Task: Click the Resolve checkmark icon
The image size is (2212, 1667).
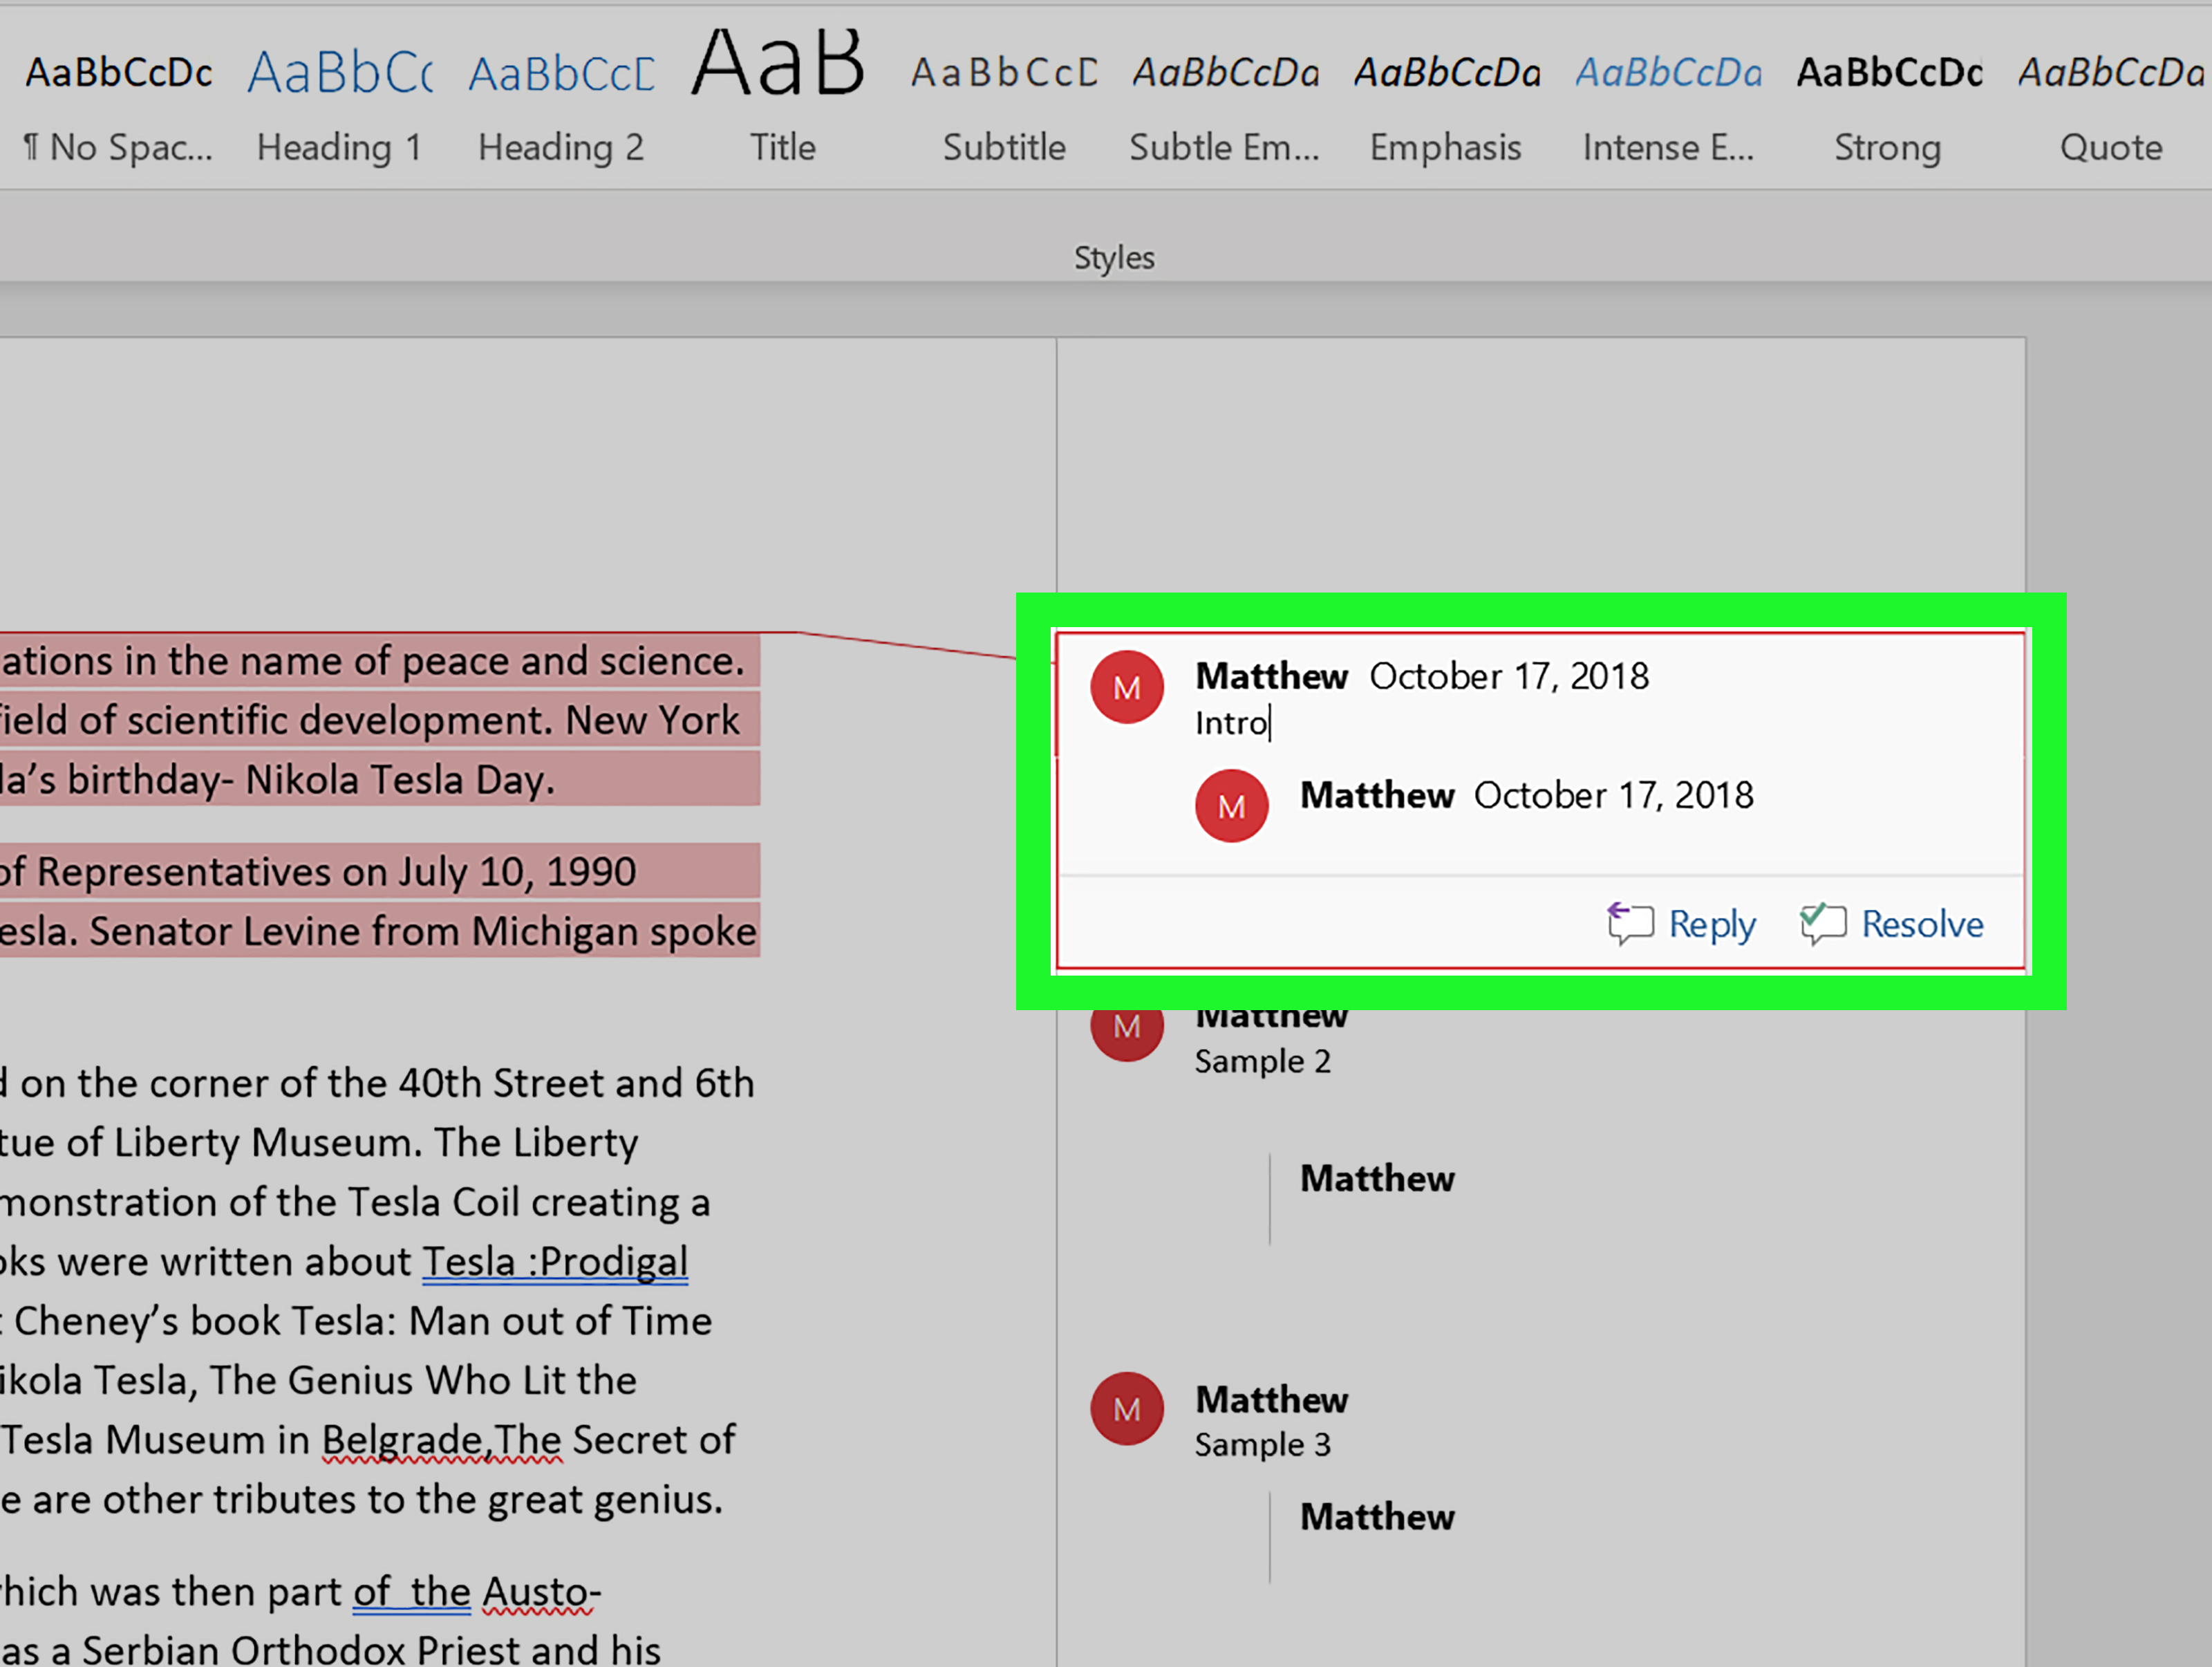Action: tap(1822, 923)
